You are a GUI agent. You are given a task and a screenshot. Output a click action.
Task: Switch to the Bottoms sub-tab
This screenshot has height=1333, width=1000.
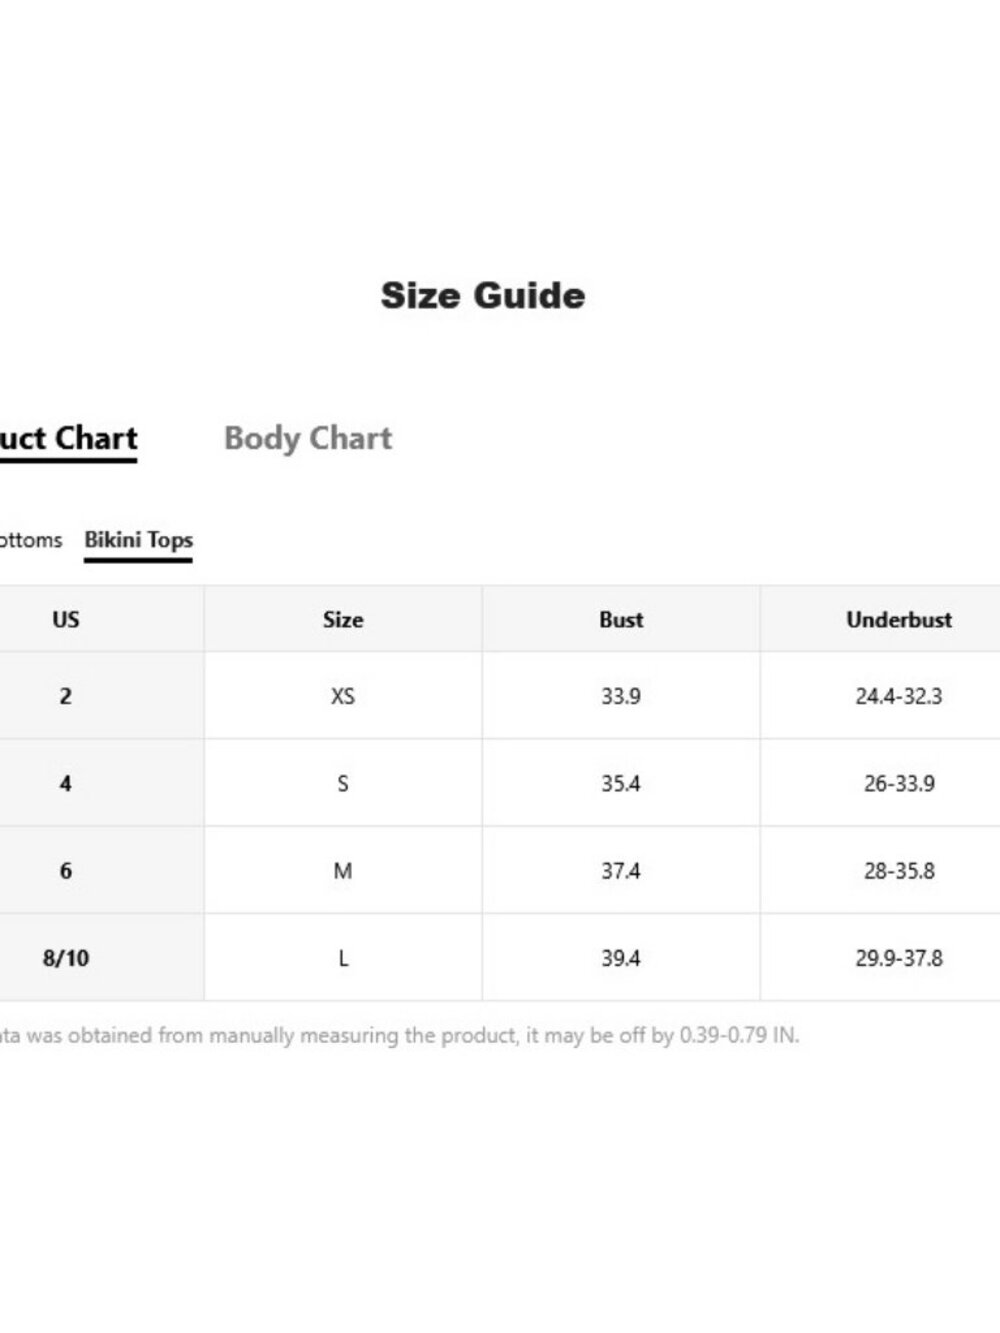tap(30, 540)
